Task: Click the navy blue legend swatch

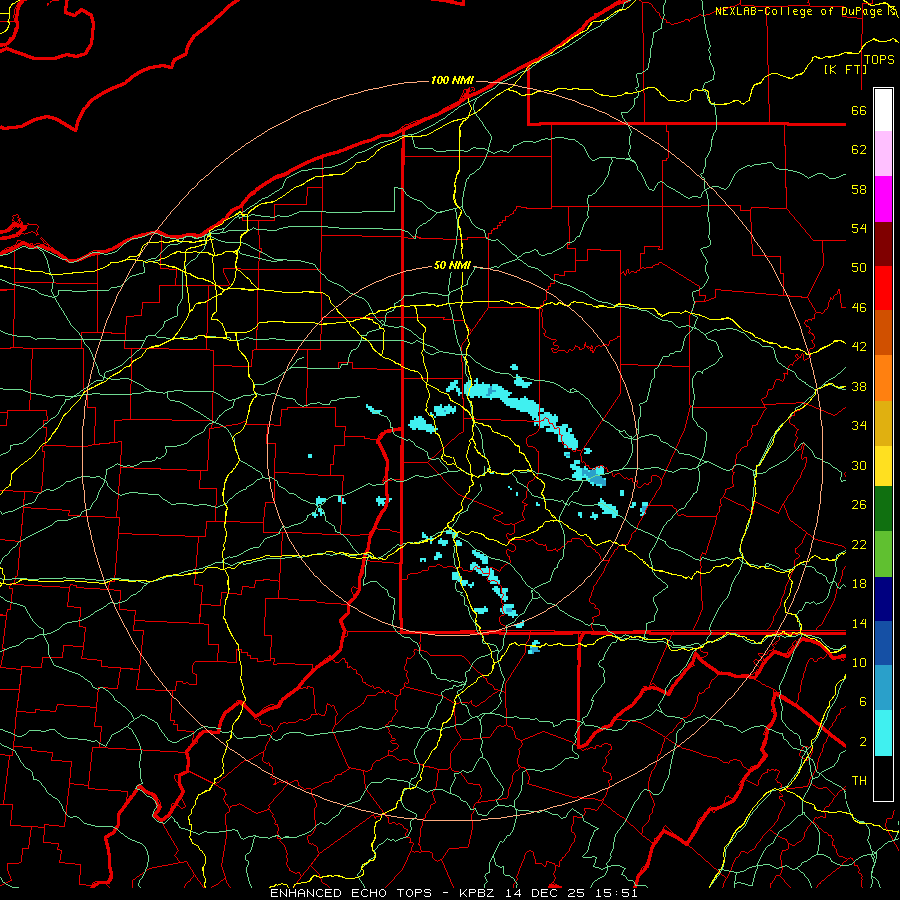Action: 883,599
